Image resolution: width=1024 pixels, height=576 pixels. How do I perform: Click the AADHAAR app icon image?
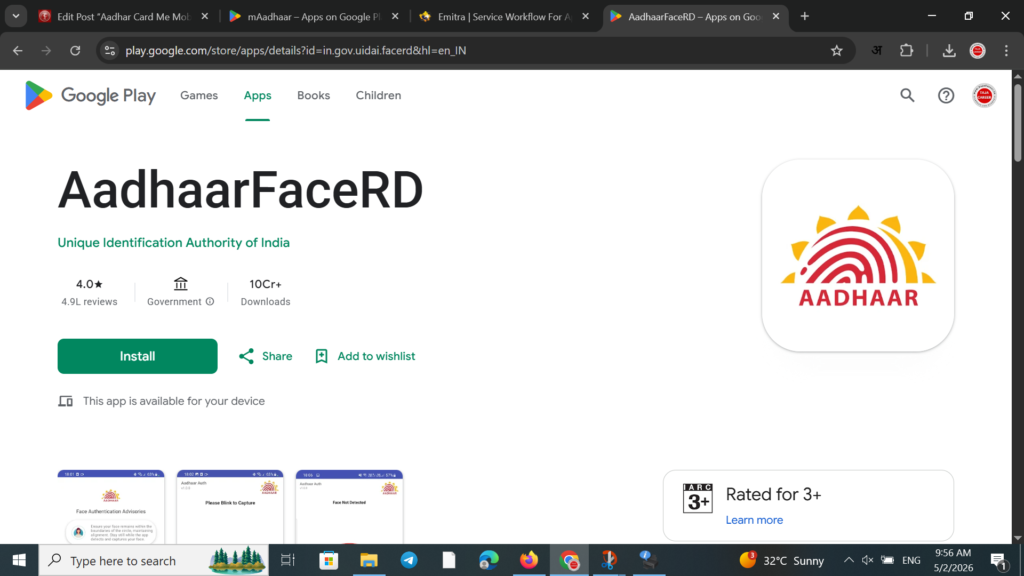click(x=857, y=255)
